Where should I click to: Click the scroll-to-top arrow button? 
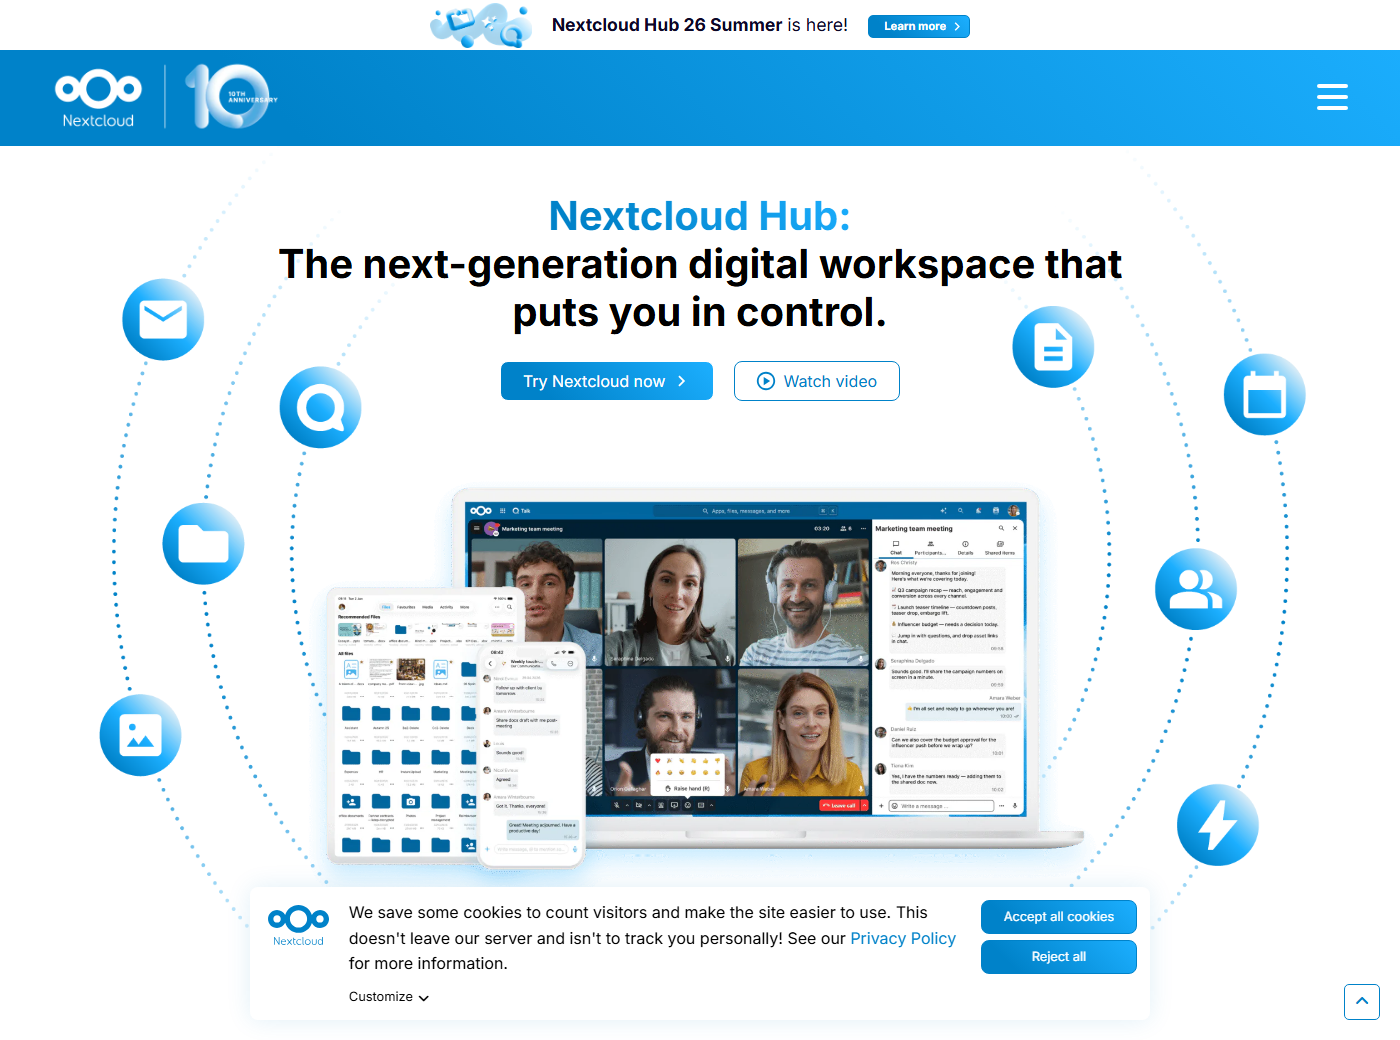coord(1362,1002)
